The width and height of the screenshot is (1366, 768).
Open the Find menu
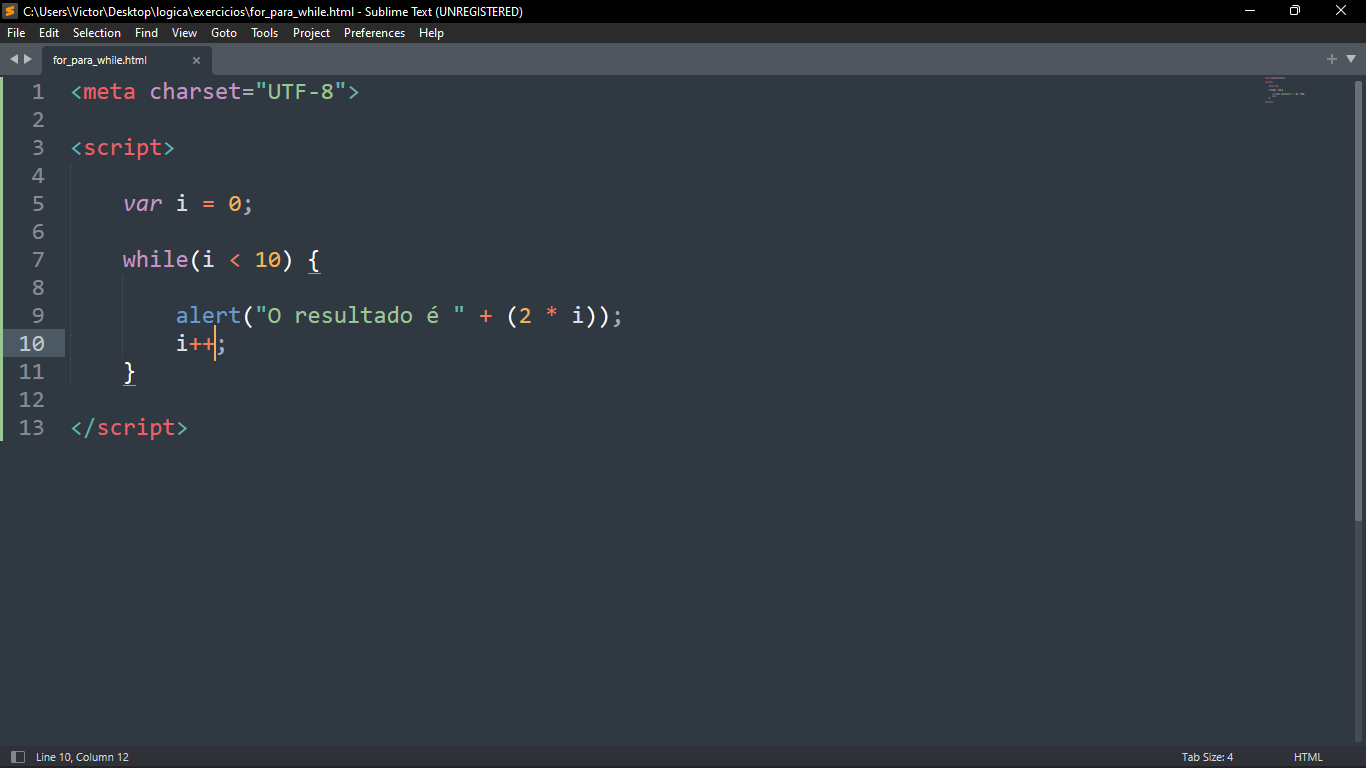tap(146, 33)
